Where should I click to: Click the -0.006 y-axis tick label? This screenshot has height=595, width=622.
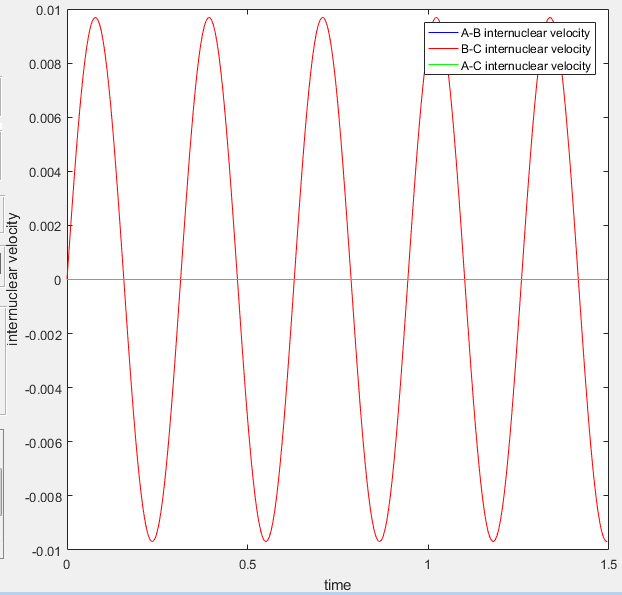point(44,443)
